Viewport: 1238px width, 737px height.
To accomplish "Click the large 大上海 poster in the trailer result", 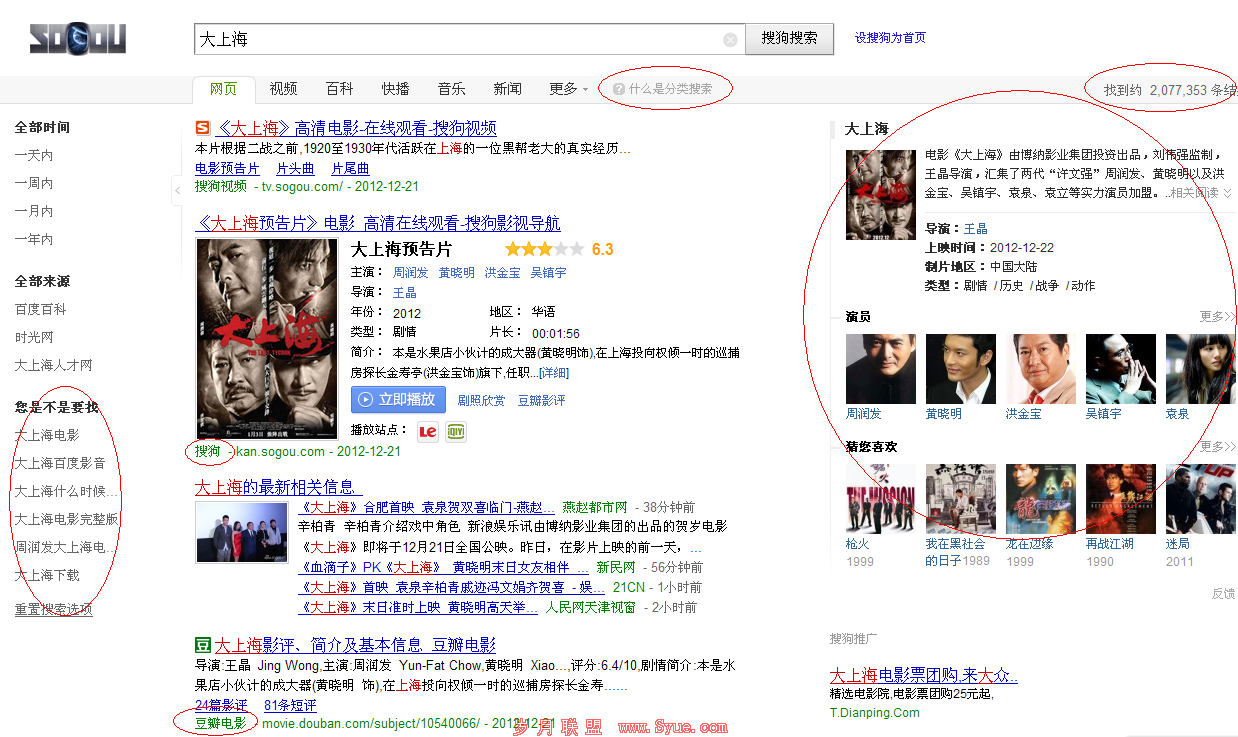I will pos(267,339).
